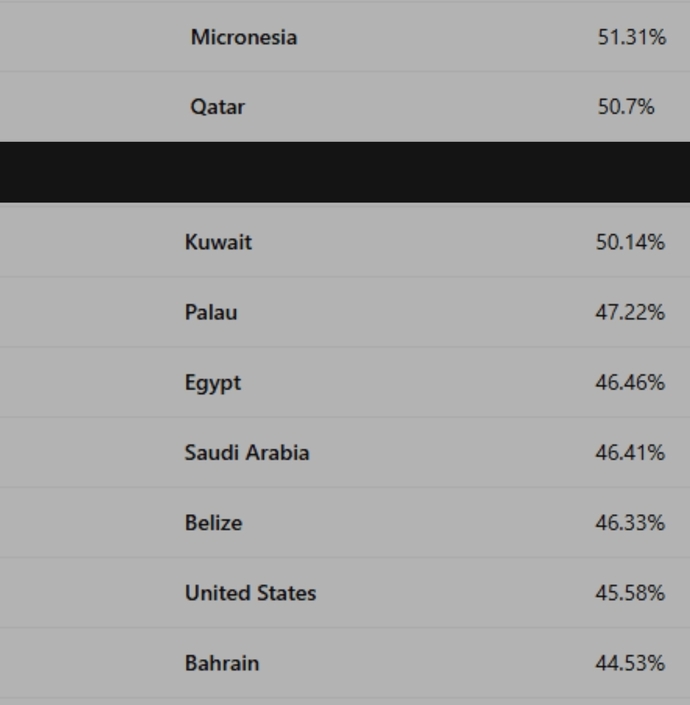Click the Qatar country label
Viewport: 690px width, 705px height.
click(218, 107)
